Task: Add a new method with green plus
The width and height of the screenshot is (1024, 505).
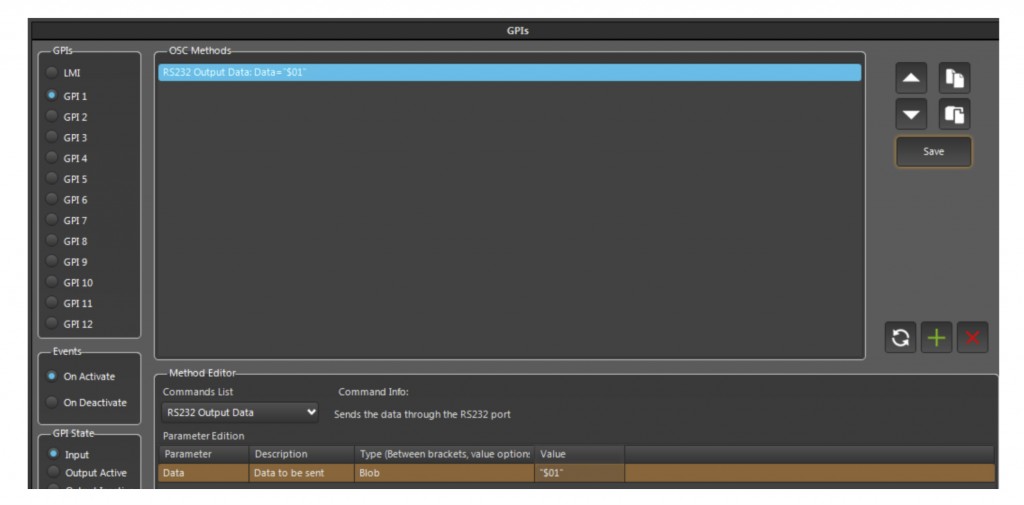Action: (935, 338)
